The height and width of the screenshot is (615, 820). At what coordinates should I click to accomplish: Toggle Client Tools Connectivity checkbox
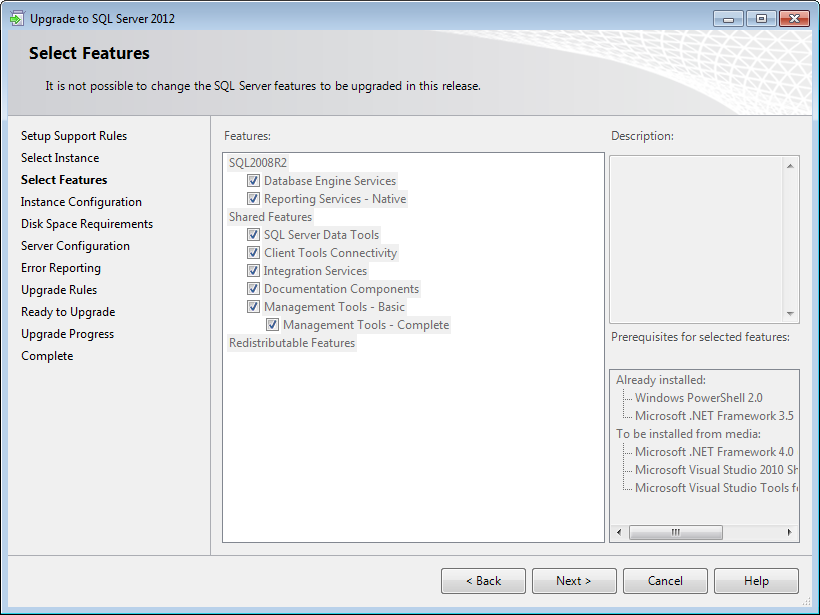pos(254,253)
